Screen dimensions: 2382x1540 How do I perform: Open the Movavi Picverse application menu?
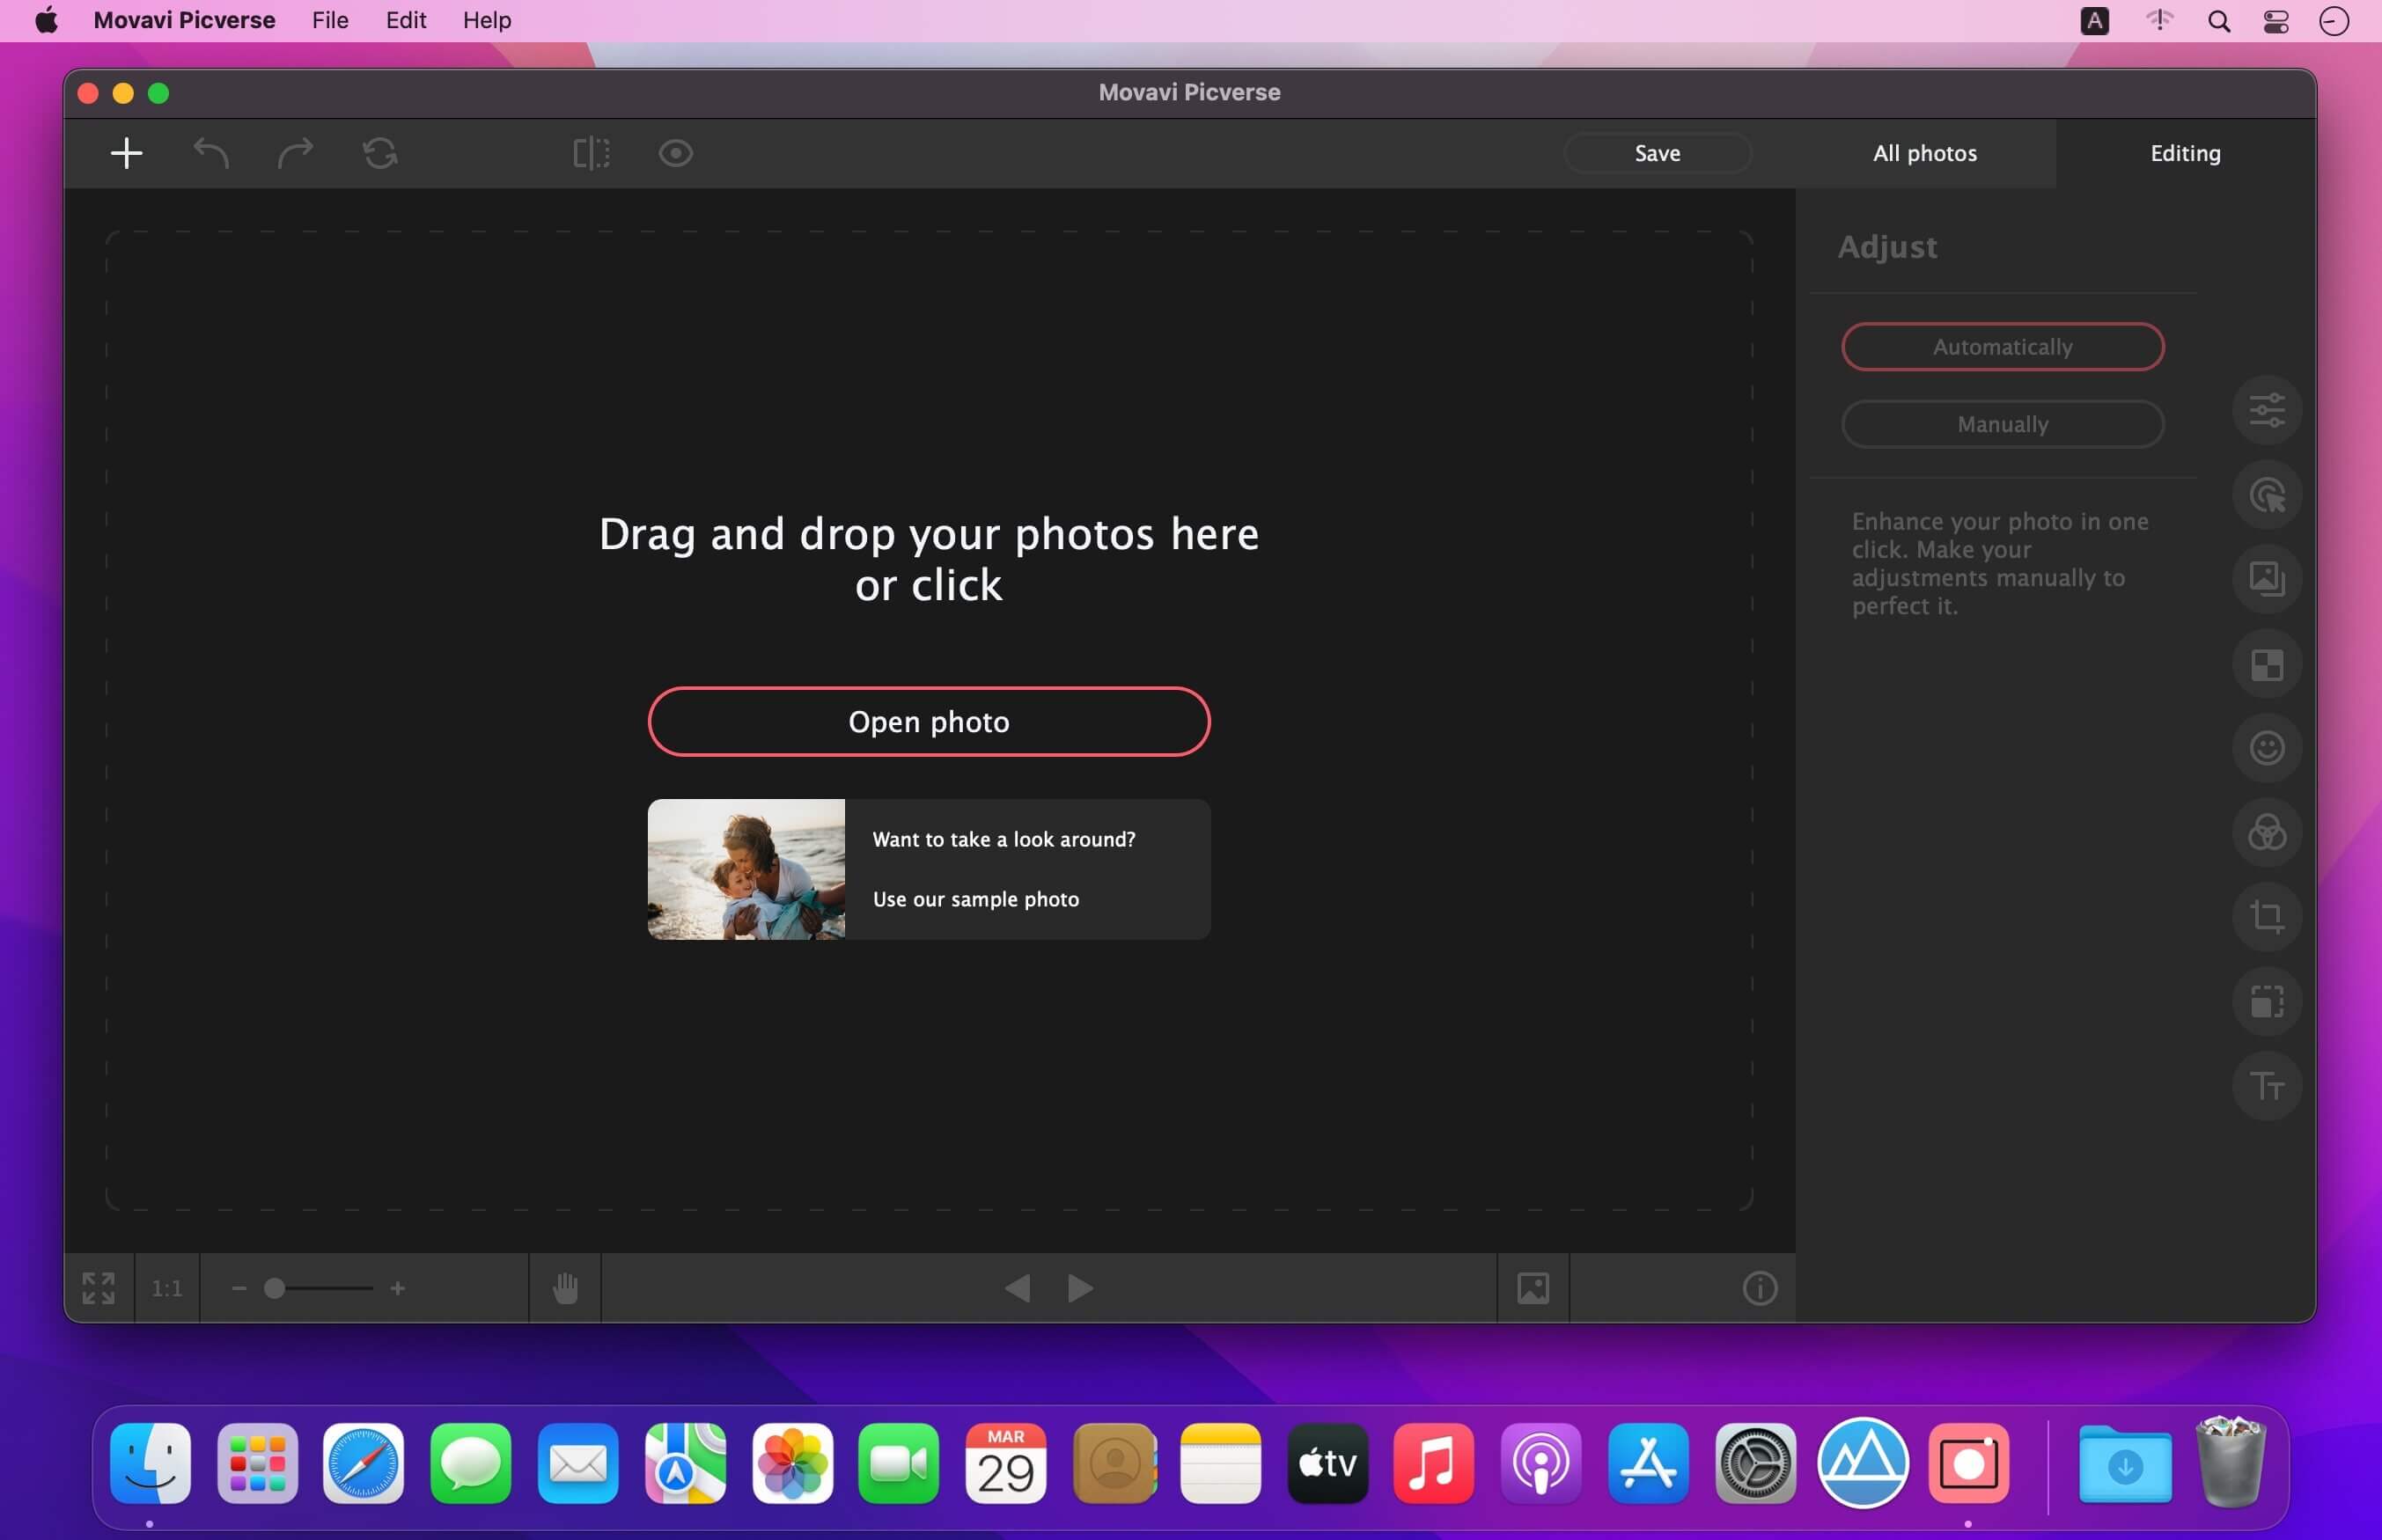pos(184,20)
